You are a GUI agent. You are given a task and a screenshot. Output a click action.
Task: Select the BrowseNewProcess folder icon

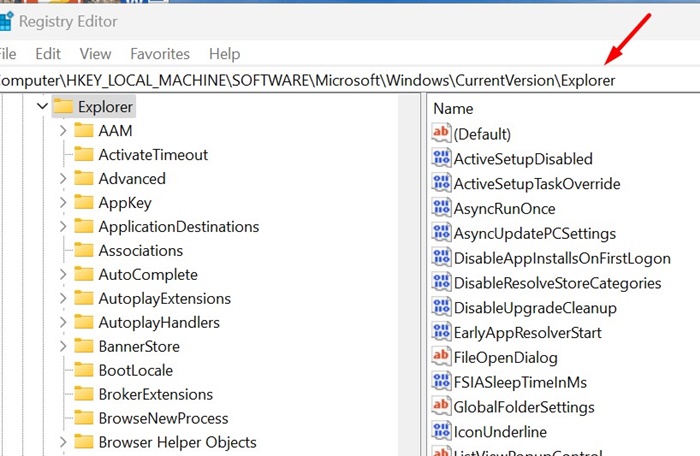83,418
